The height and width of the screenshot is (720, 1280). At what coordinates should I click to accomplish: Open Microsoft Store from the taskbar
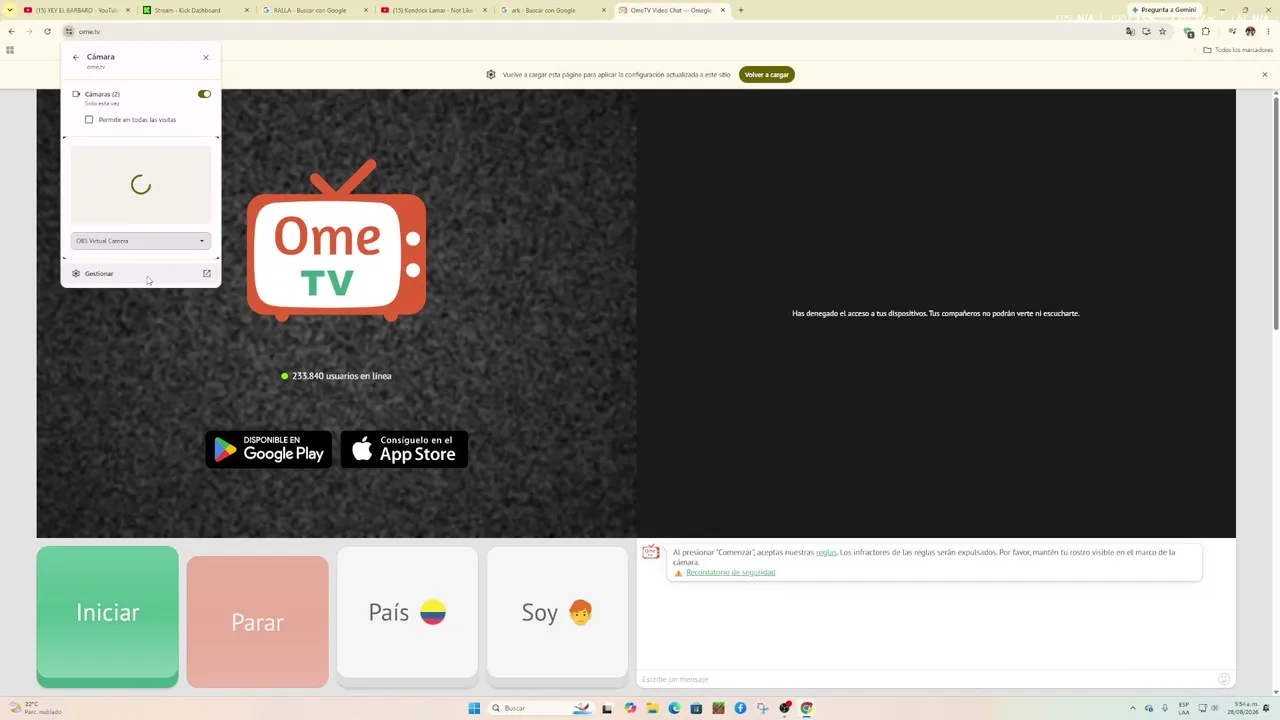[x=696, y=708]
